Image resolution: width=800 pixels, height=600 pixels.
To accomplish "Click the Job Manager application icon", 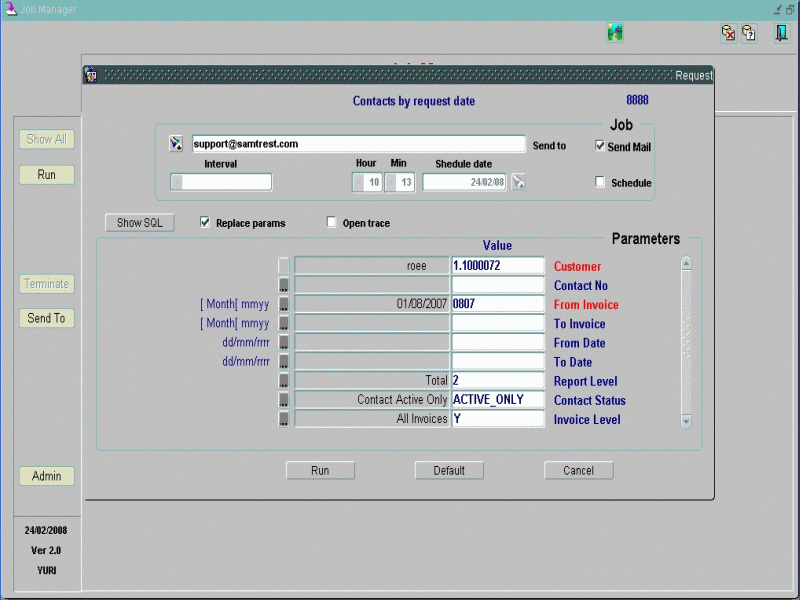I will [x=10, y=9].
